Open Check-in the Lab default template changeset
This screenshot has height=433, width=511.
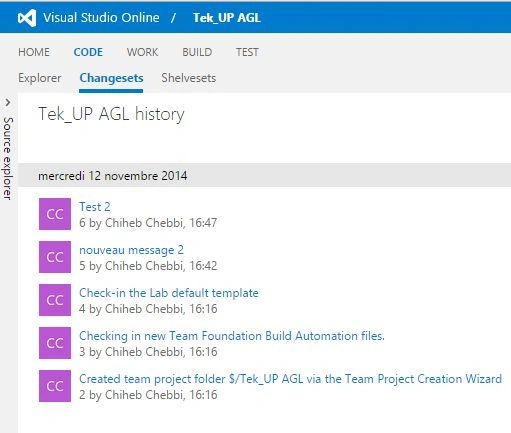click(x=169, y=293)
